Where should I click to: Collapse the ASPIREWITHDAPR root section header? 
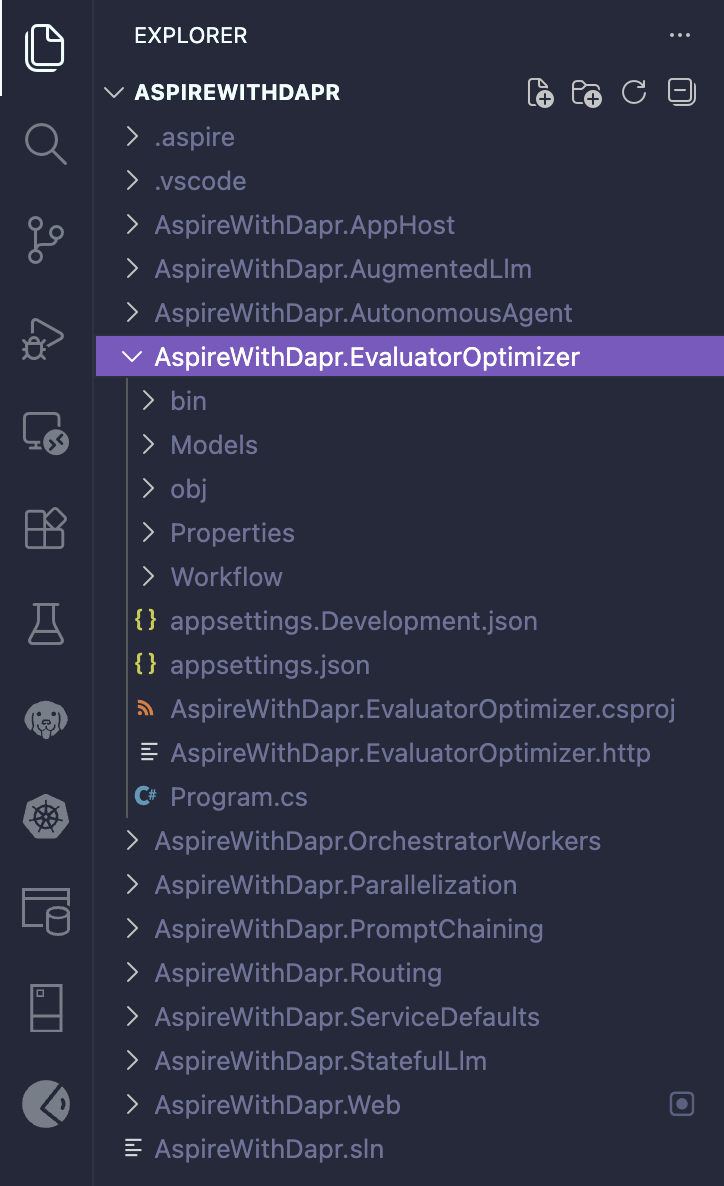coord(237,93)
